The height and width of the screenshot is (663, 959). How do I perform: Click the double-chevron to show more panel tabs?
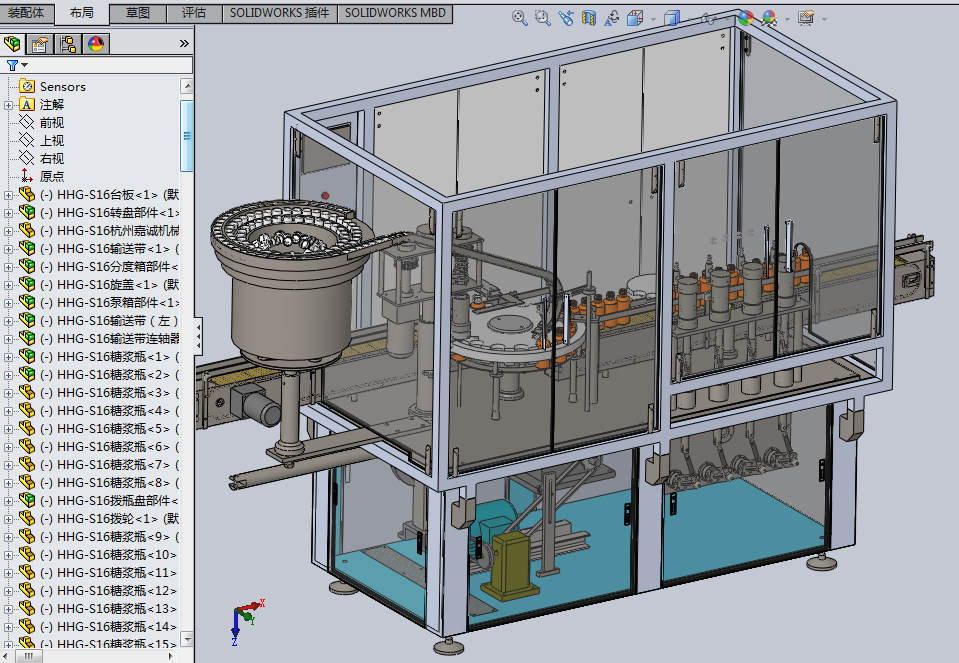(x=184, y=44)
